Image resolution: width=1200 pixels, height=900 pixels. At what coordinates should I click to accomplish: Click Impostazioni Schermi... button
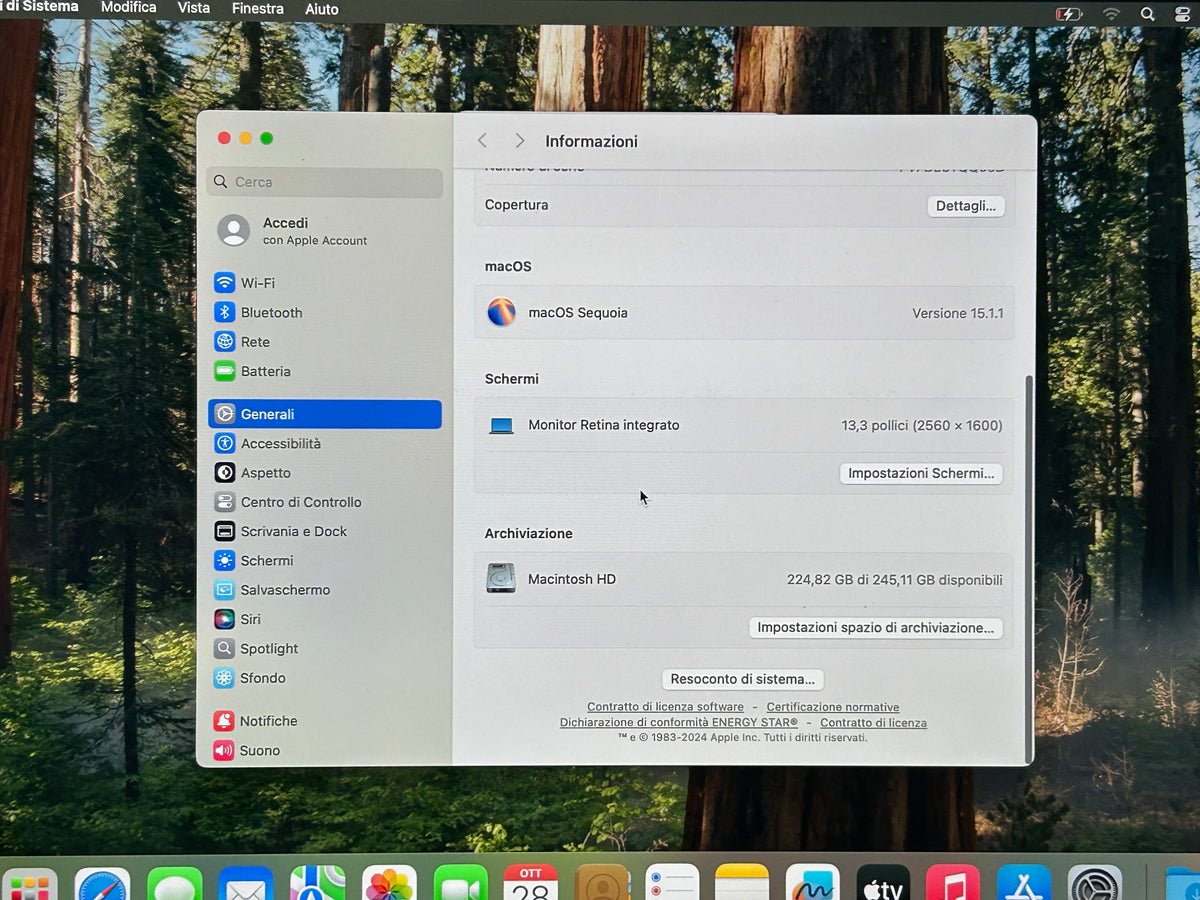tap(921, 473)
